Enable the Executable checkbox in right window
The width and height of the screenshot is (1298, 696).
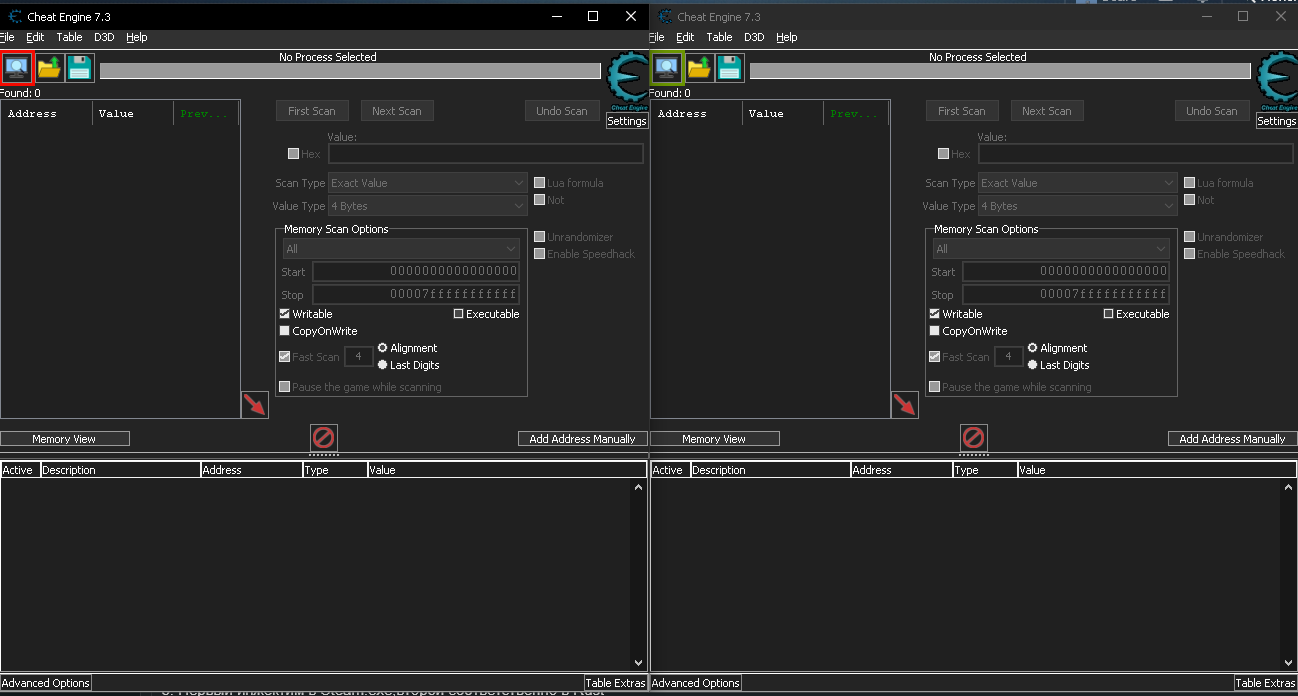click(x=1109, y=314)
